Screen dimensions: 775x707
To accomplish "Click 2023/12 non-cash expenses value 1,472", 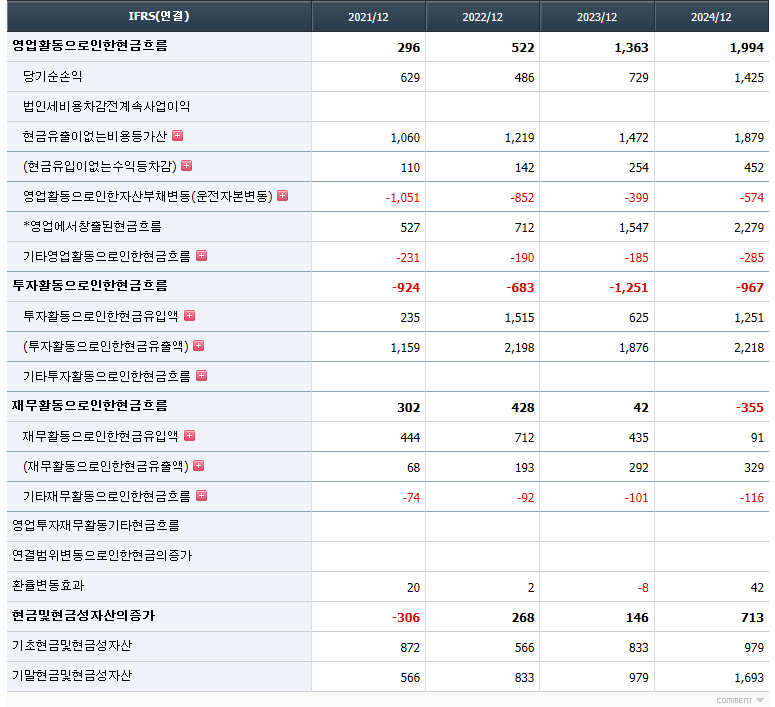I will [634, 137].
